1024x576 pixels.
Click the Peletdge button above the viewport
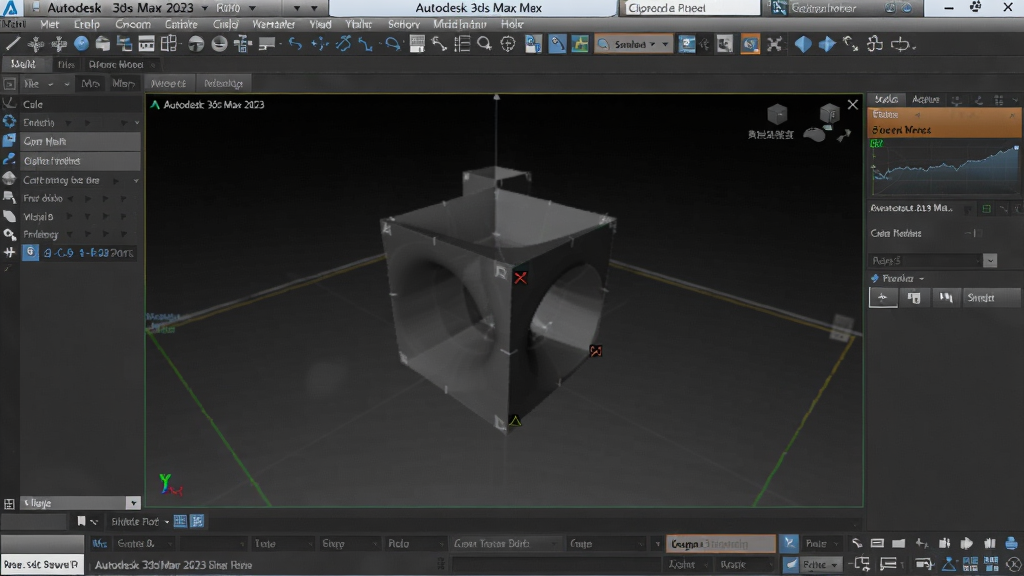[x=223, y=83]
